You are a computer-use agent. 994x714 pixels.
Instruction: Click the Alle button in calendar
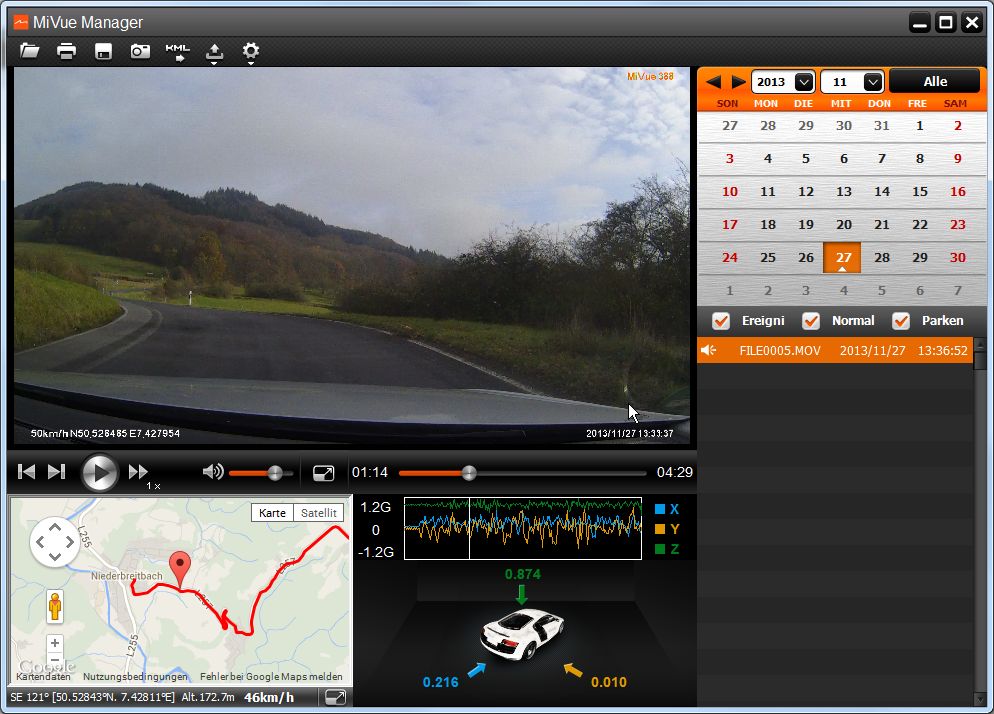coord(935,82)
